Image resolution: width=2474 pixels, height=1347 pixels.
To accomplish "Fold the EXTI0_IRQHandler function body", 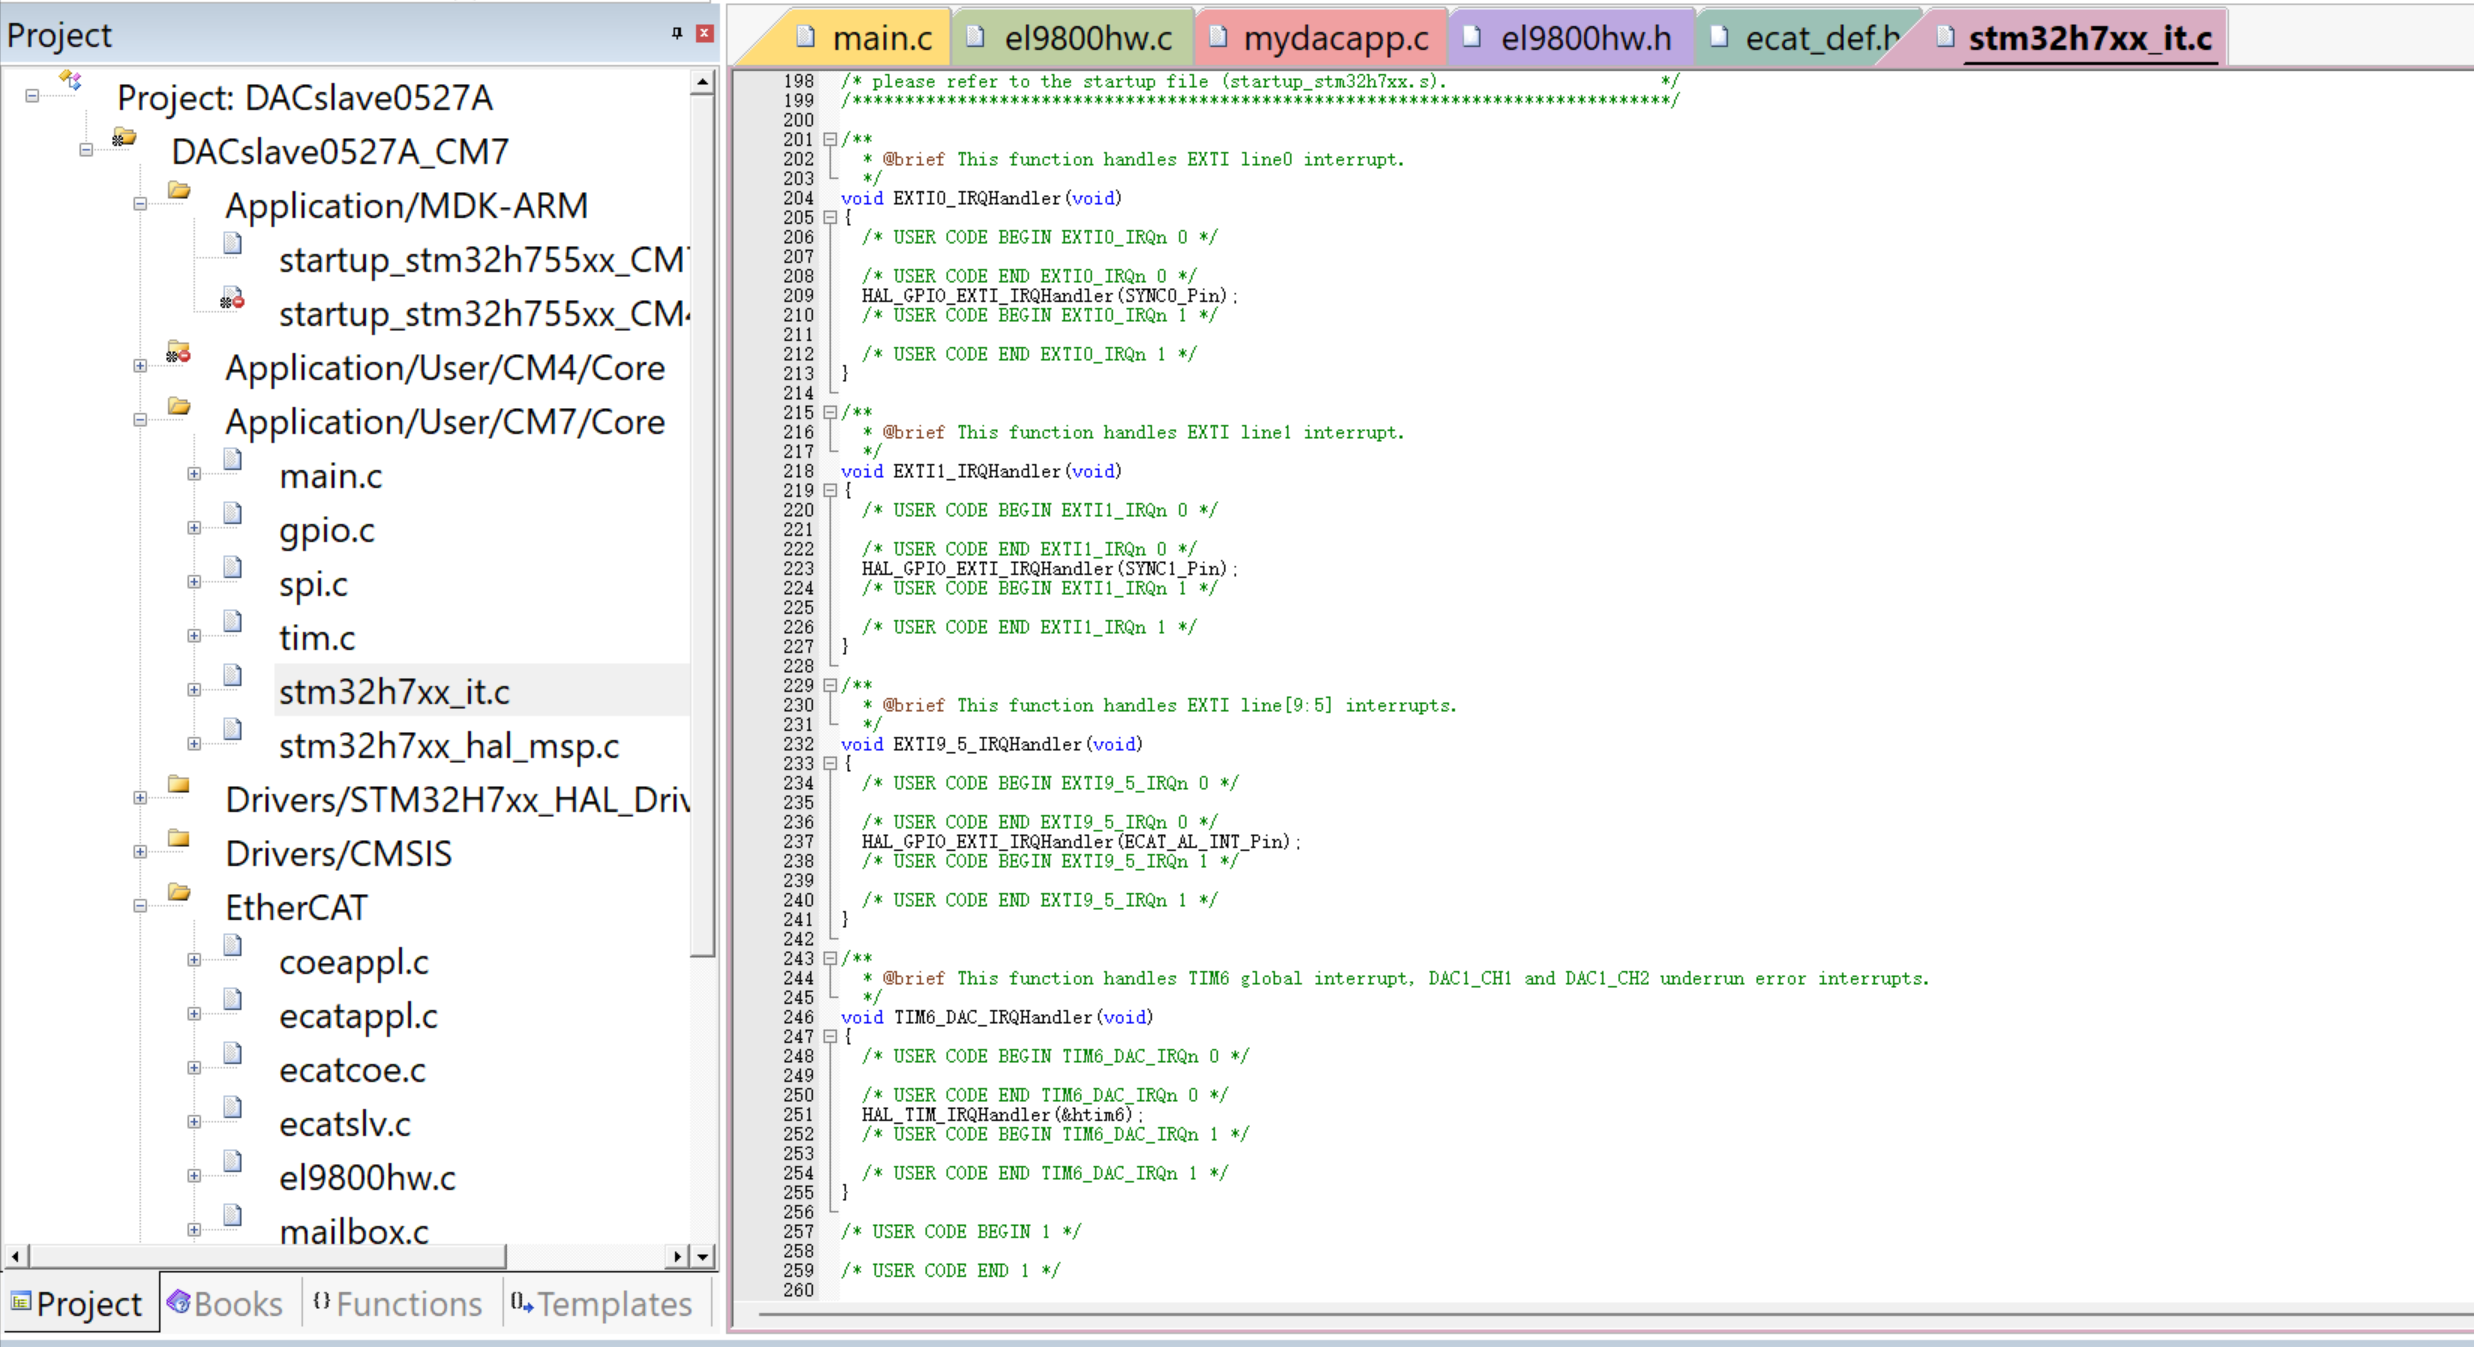I will pos(830,217).
